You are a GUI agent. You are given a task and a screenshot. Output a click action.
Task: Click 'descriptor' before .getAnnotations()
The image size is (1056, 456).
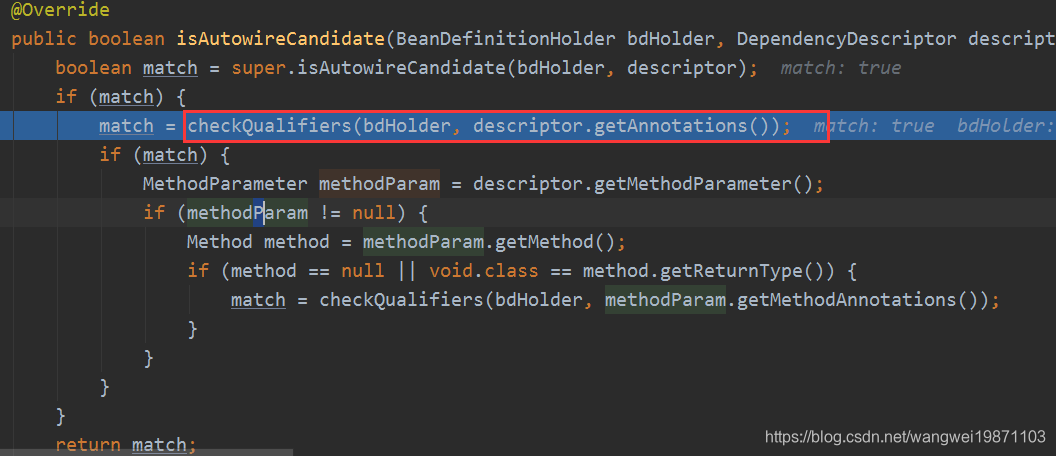click(528, 126)
